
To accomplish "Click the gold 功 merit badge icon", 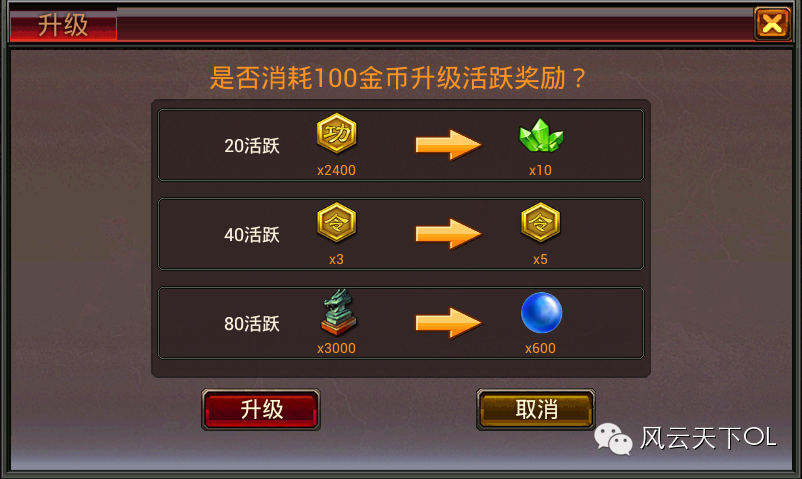I will point(337,134).
